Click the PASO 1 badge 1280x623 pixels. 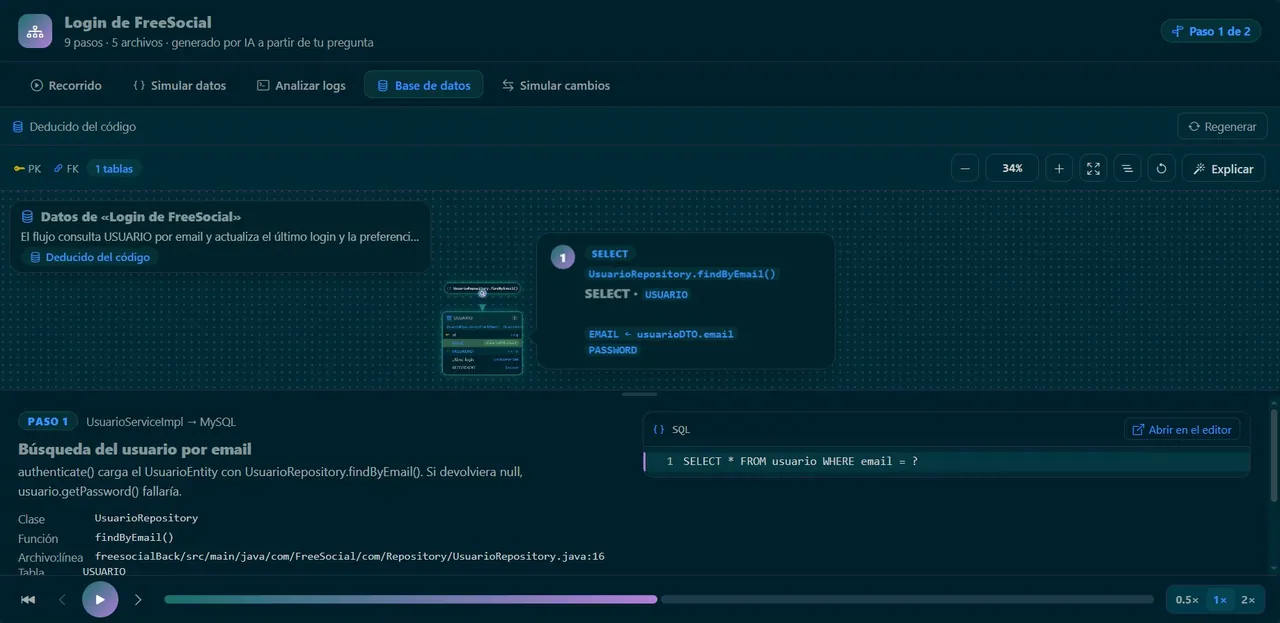point(48,421)
